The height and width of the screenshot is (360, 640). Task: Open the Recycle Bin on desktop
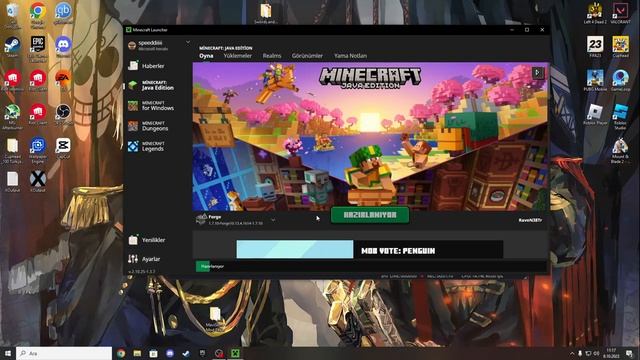pyautogui.click(x=12, y=14)
